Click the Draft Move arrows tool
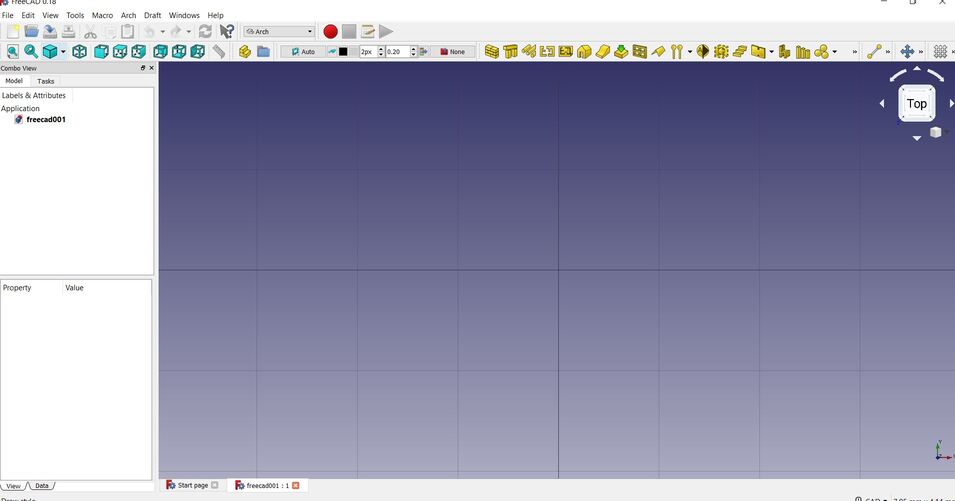The image size is (955, 501). (907, 52)
